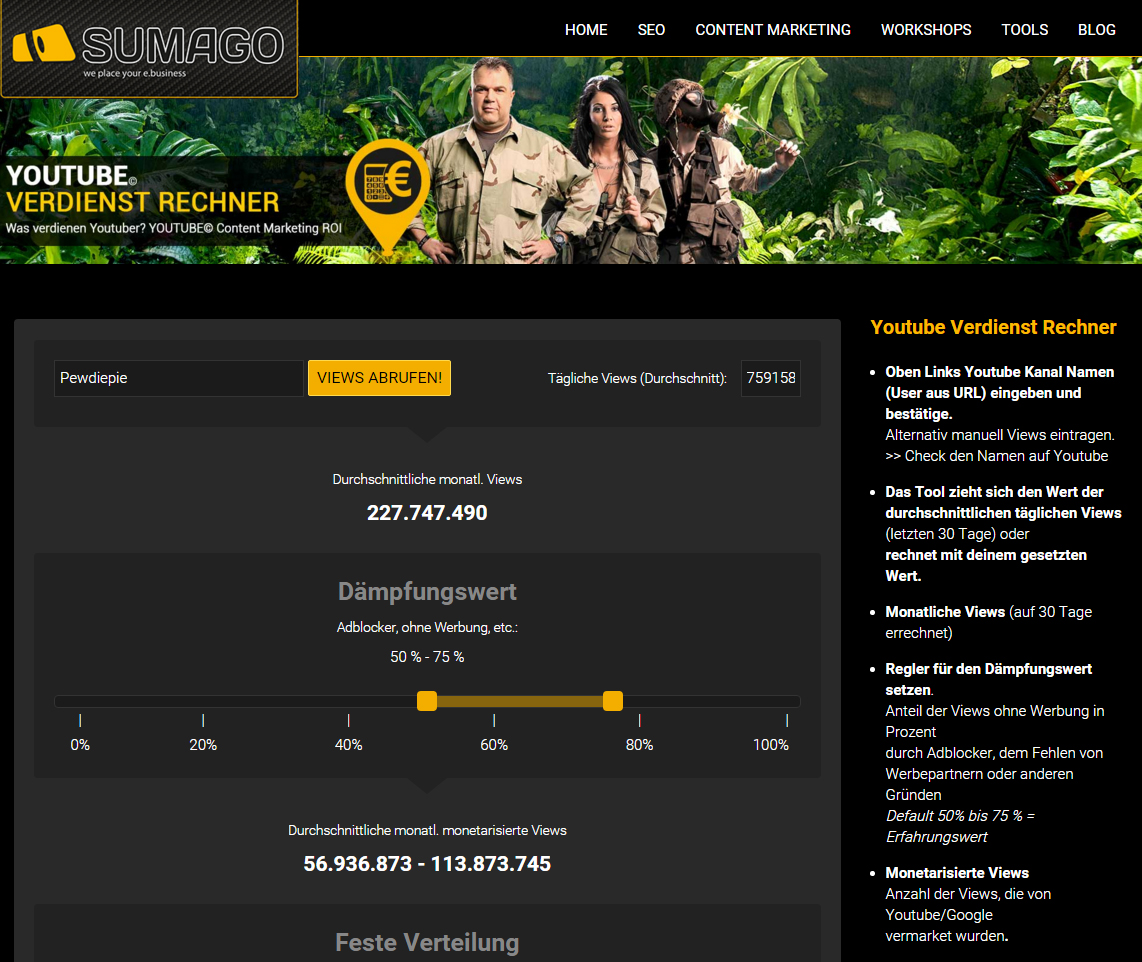This screenshot has height=962, width=1142.
Task: Click the Youtube Verdienst Rechner banner title
Action: click(x=143, y=189)
